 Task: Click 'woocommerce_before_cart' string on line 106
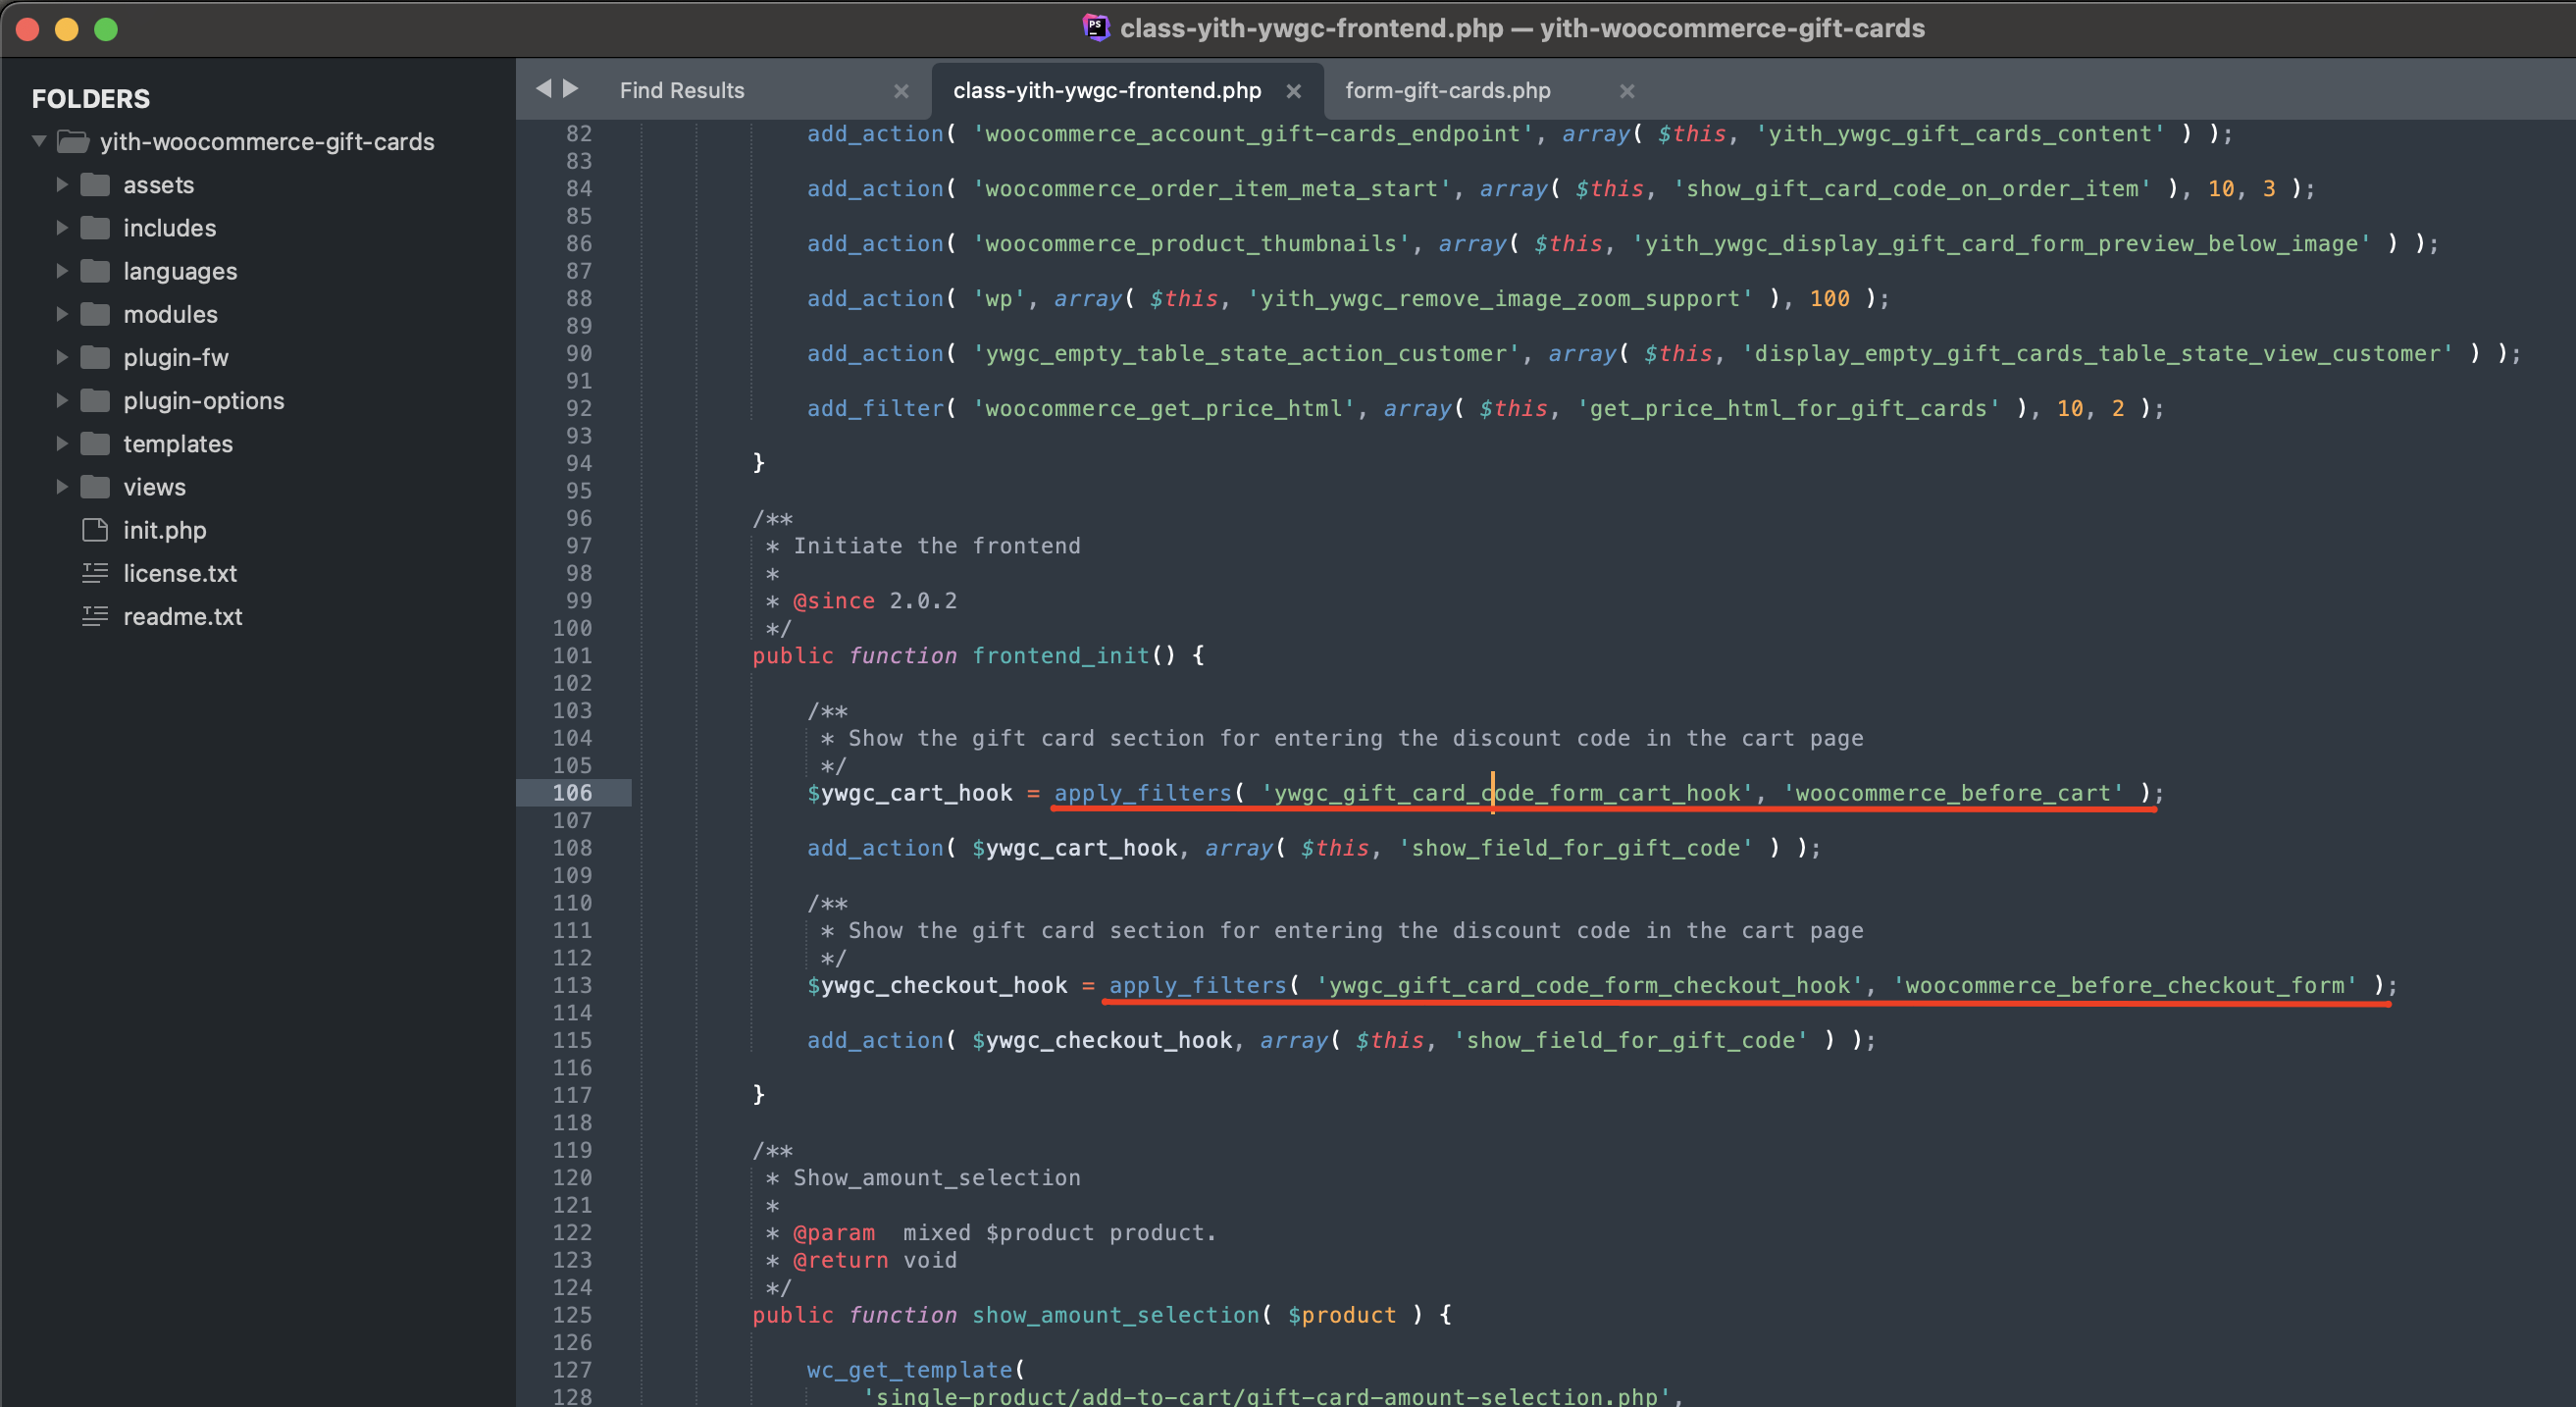pos(1953,793)
